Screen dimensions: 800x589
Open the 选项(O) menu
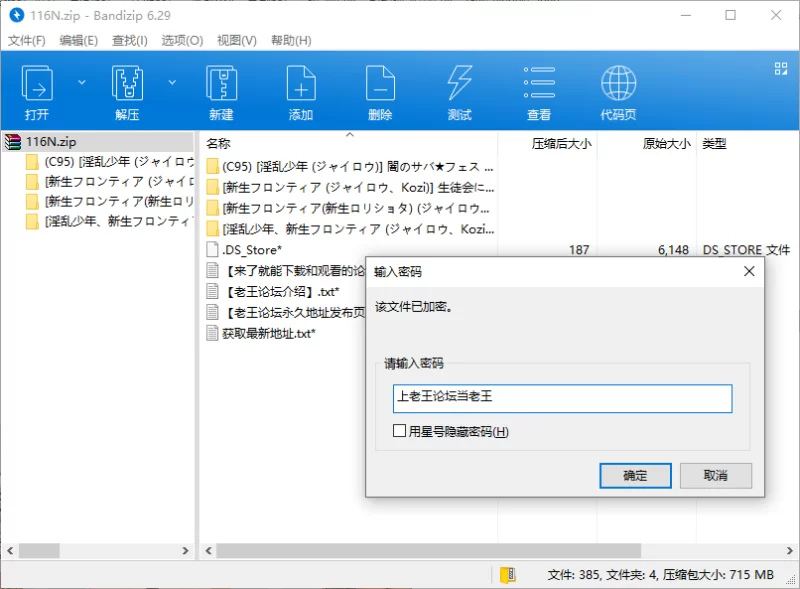tap(182, 40)
